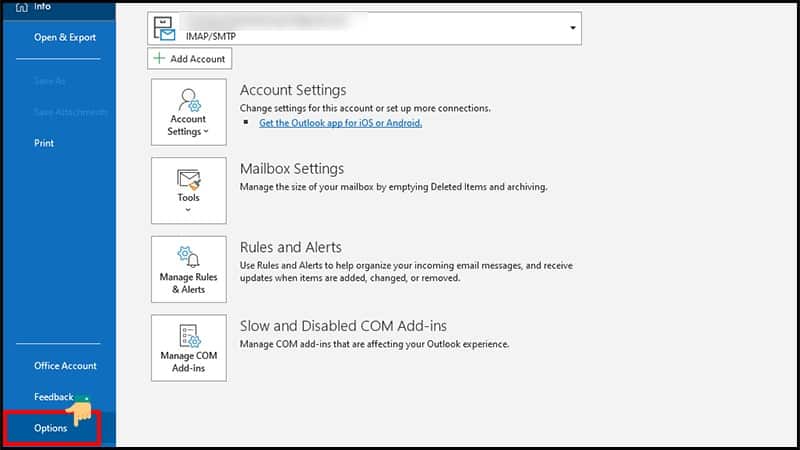Screen dimensions: 800x450
Task: Open Options at the sidebar bottom
Action: tap(51, 428)
